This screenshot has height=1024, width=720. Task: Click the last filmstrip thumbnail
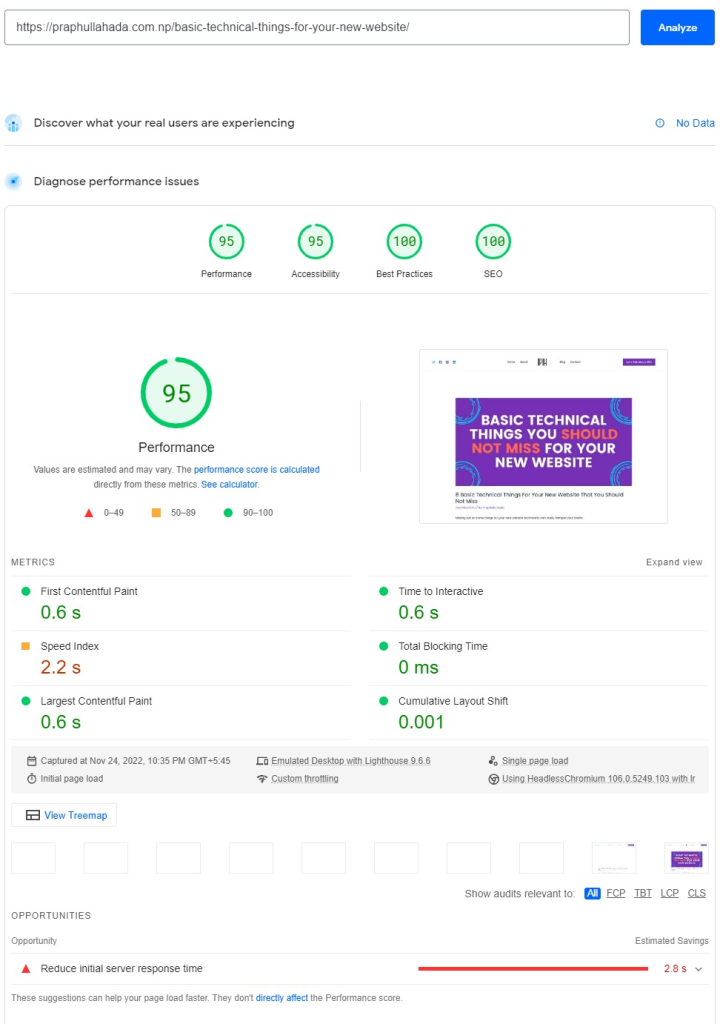pyautogui.click(x=686, y=858)
